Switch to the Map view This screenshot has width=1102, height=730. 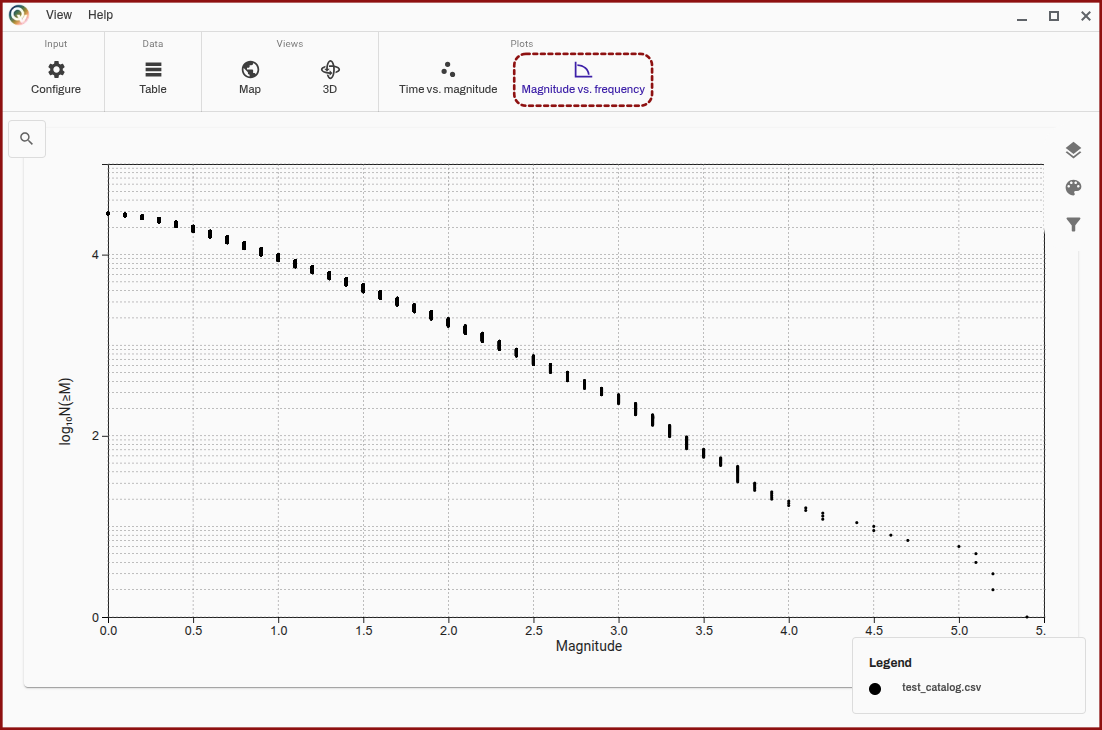(249, 77)
